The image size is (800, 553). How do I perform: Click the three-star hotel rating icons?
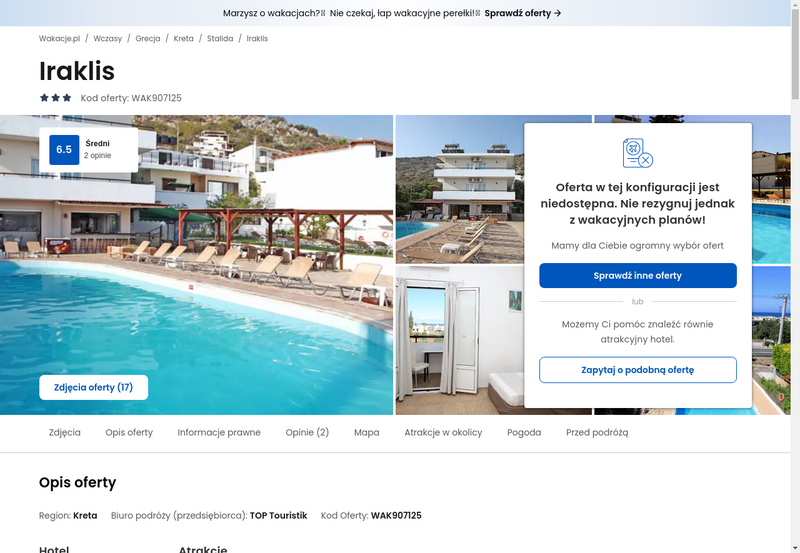point(56,97)
